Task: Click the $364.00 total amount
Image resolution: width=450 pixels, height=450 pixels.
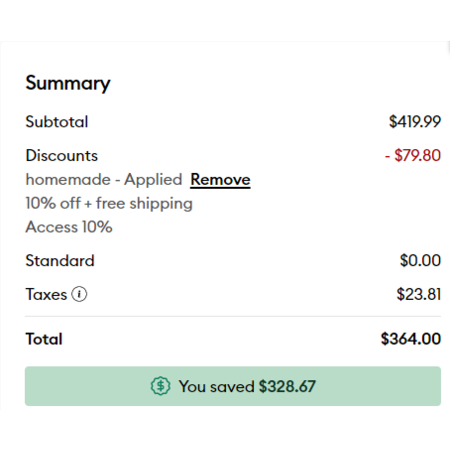Action: 411,339
